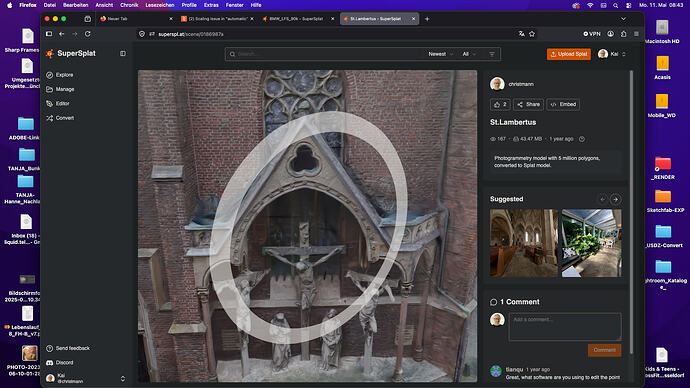The image size is (690, 388).
Task: Click the Share button
Action: tap(529, 105)
